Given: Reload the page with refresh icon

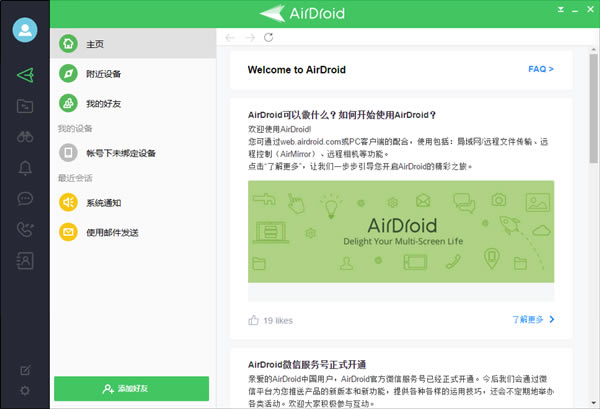Looking at the screenshot, I should (269, 37).
